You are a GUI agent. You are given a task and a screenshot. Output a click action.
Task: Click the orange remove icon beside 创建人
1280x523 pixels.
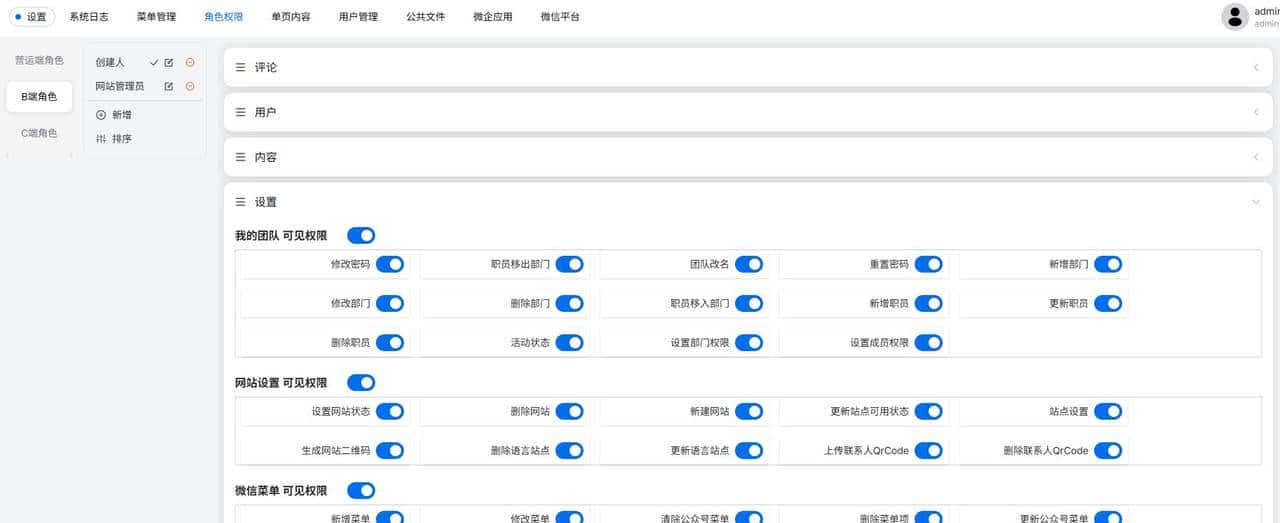point(190,63)
